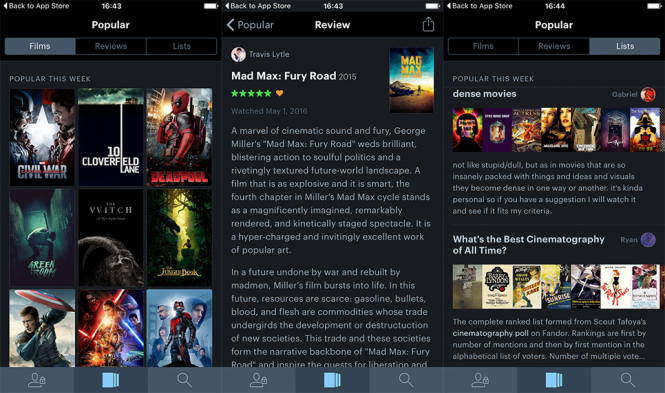Open Sunrise poster in Cinematography list
665x393 pixels.
556,287
